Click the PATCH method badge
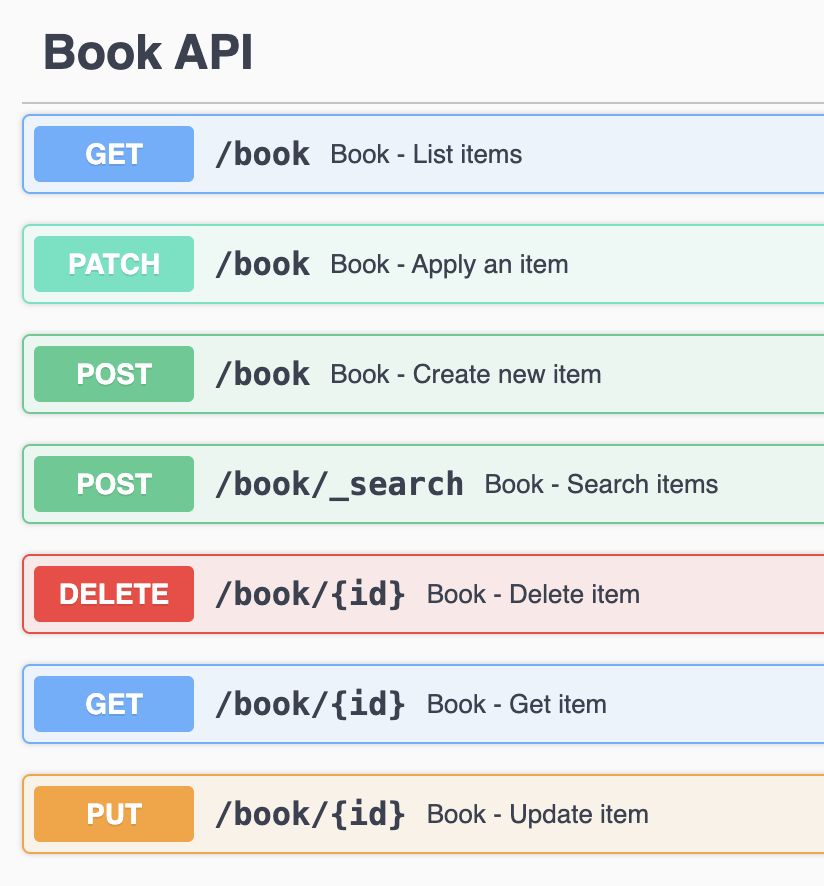This screenshot has width=824, height=886. [114, 264]
